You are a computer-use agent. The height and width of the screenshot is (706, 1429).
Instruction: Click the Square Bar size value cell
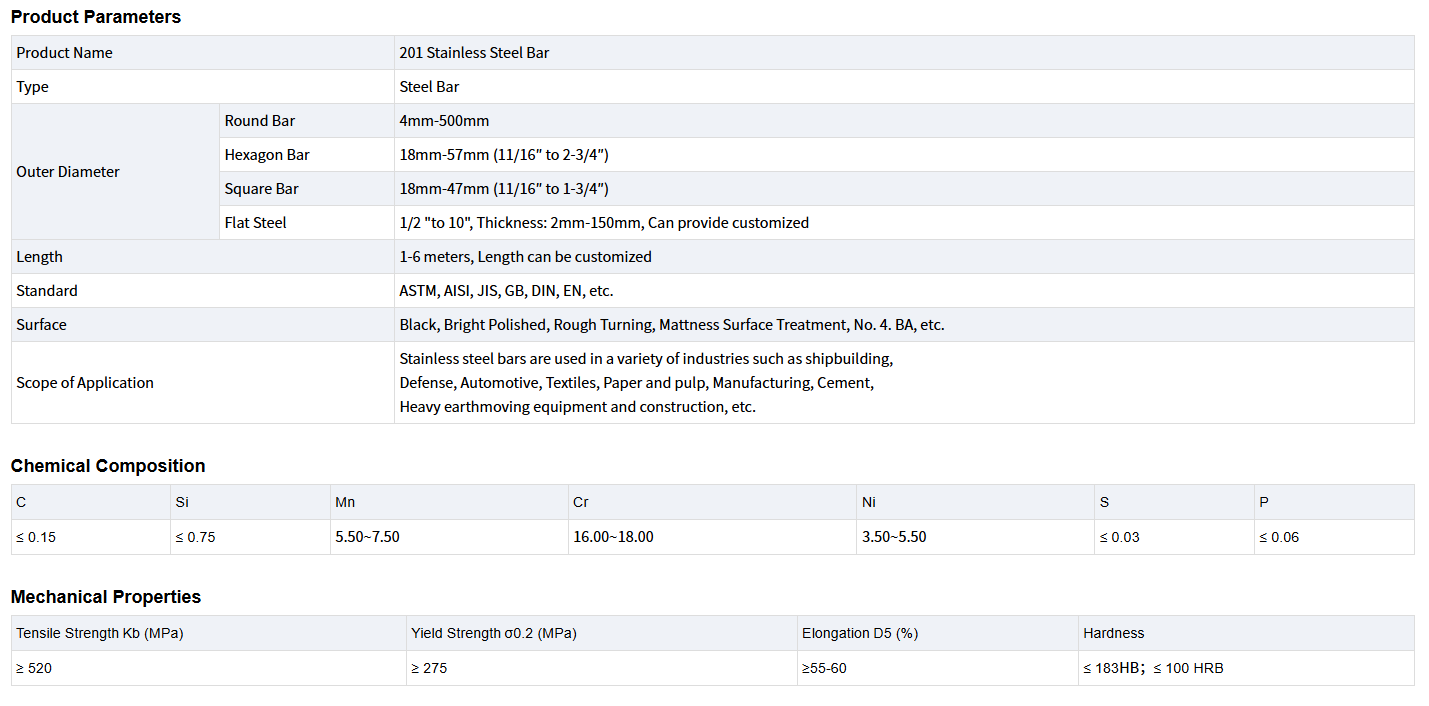(x=503, y=189)
